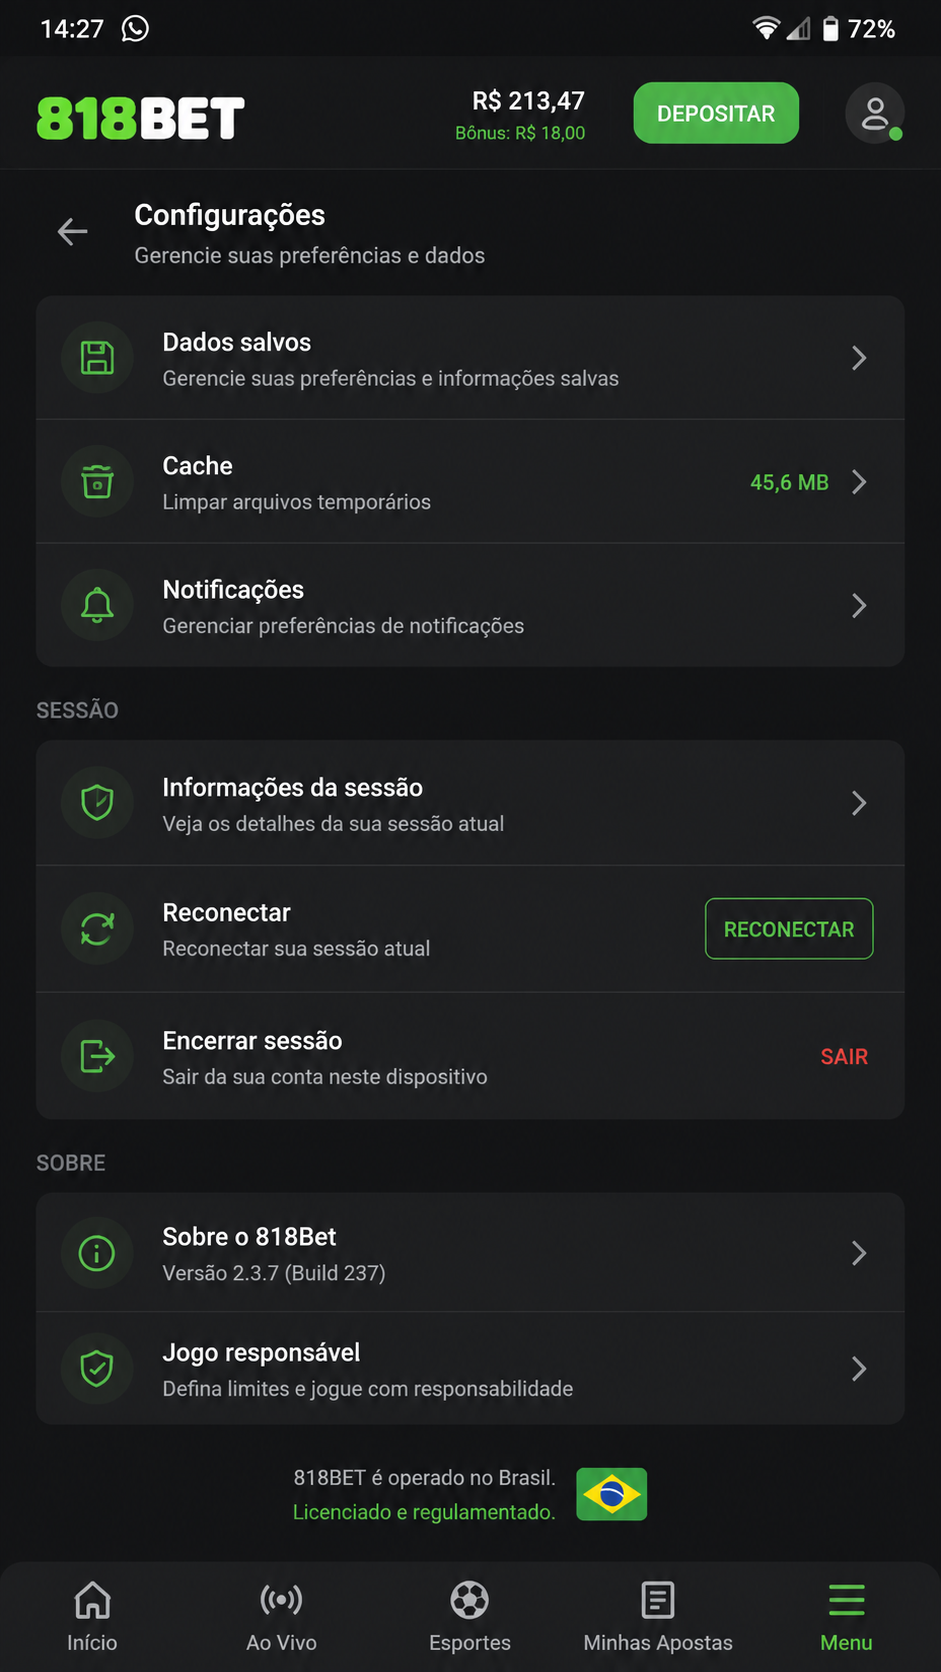This screenshot has height=1672, width=941.
Task: Tap the circular arrows Reconectar icon
Action: 97,929
